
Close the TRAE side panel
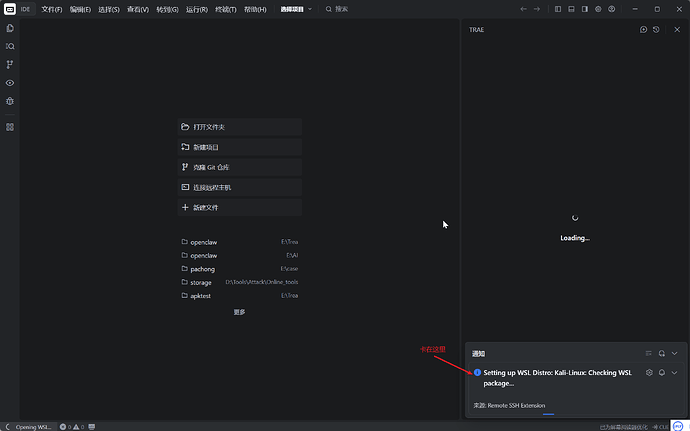click(677, 29)
